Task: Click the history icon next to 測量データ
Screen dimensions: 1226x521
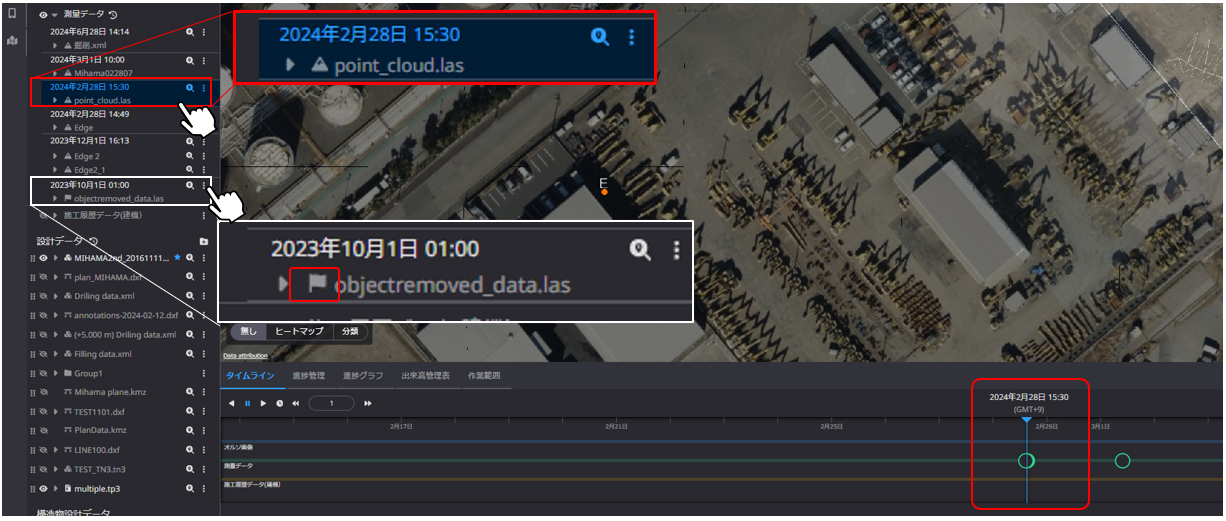Action: coord(112,15)
